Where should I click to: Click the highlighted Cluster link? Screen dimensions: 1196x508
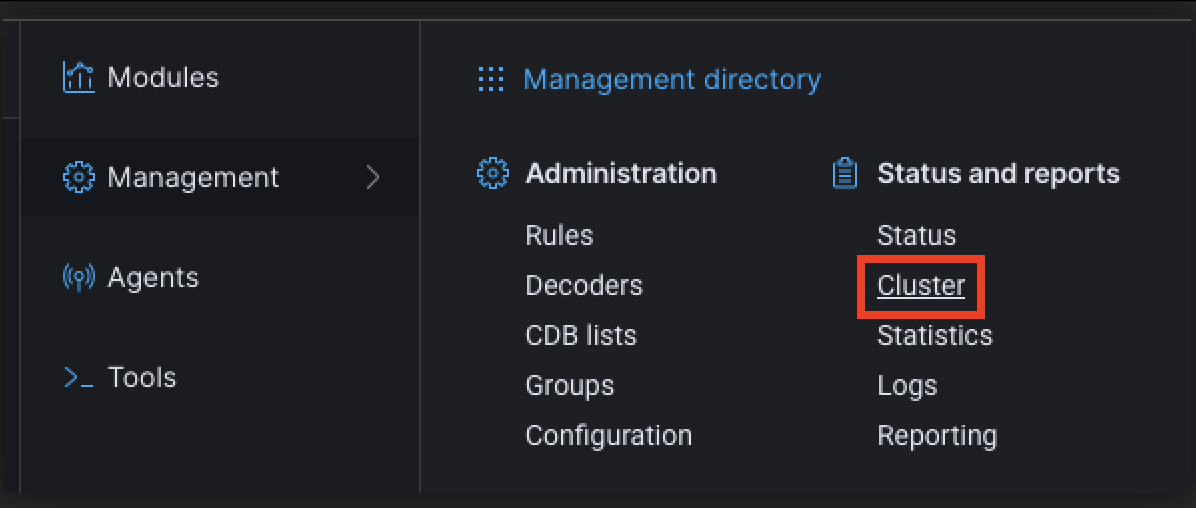pos(921,286)
